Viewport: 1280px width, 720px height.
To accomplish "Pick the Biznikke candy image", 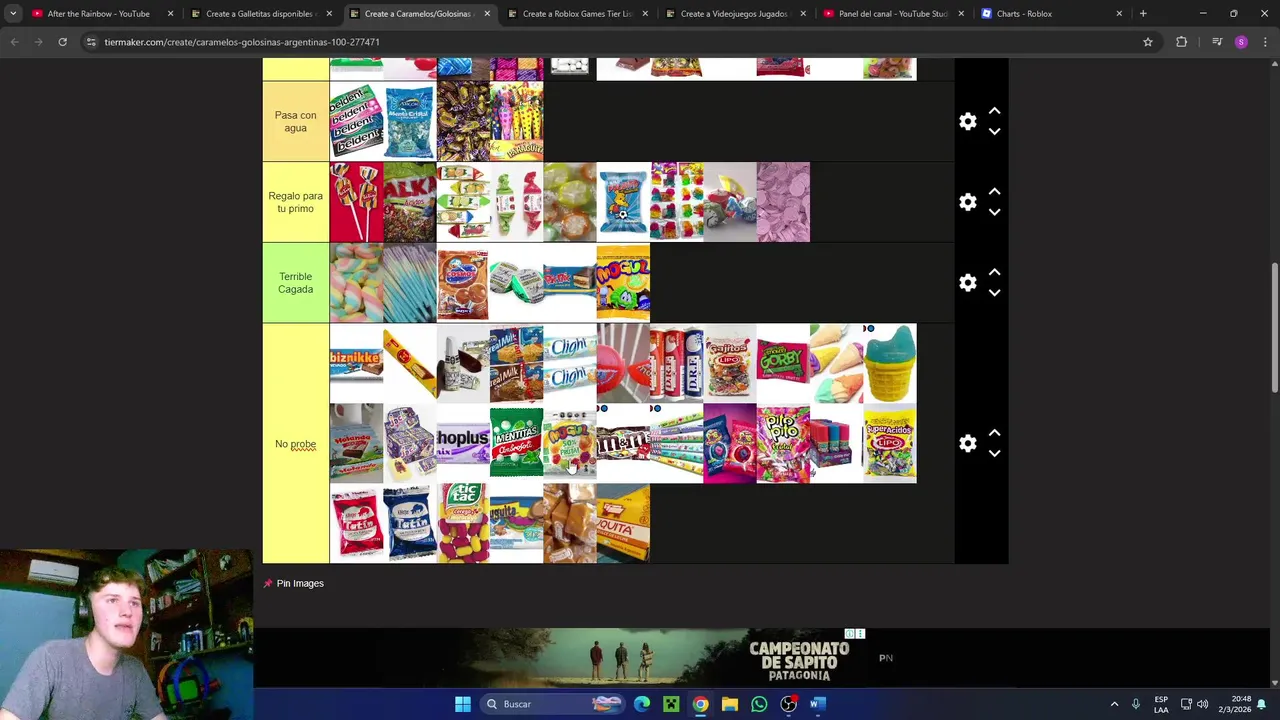I will pos(356,363).
